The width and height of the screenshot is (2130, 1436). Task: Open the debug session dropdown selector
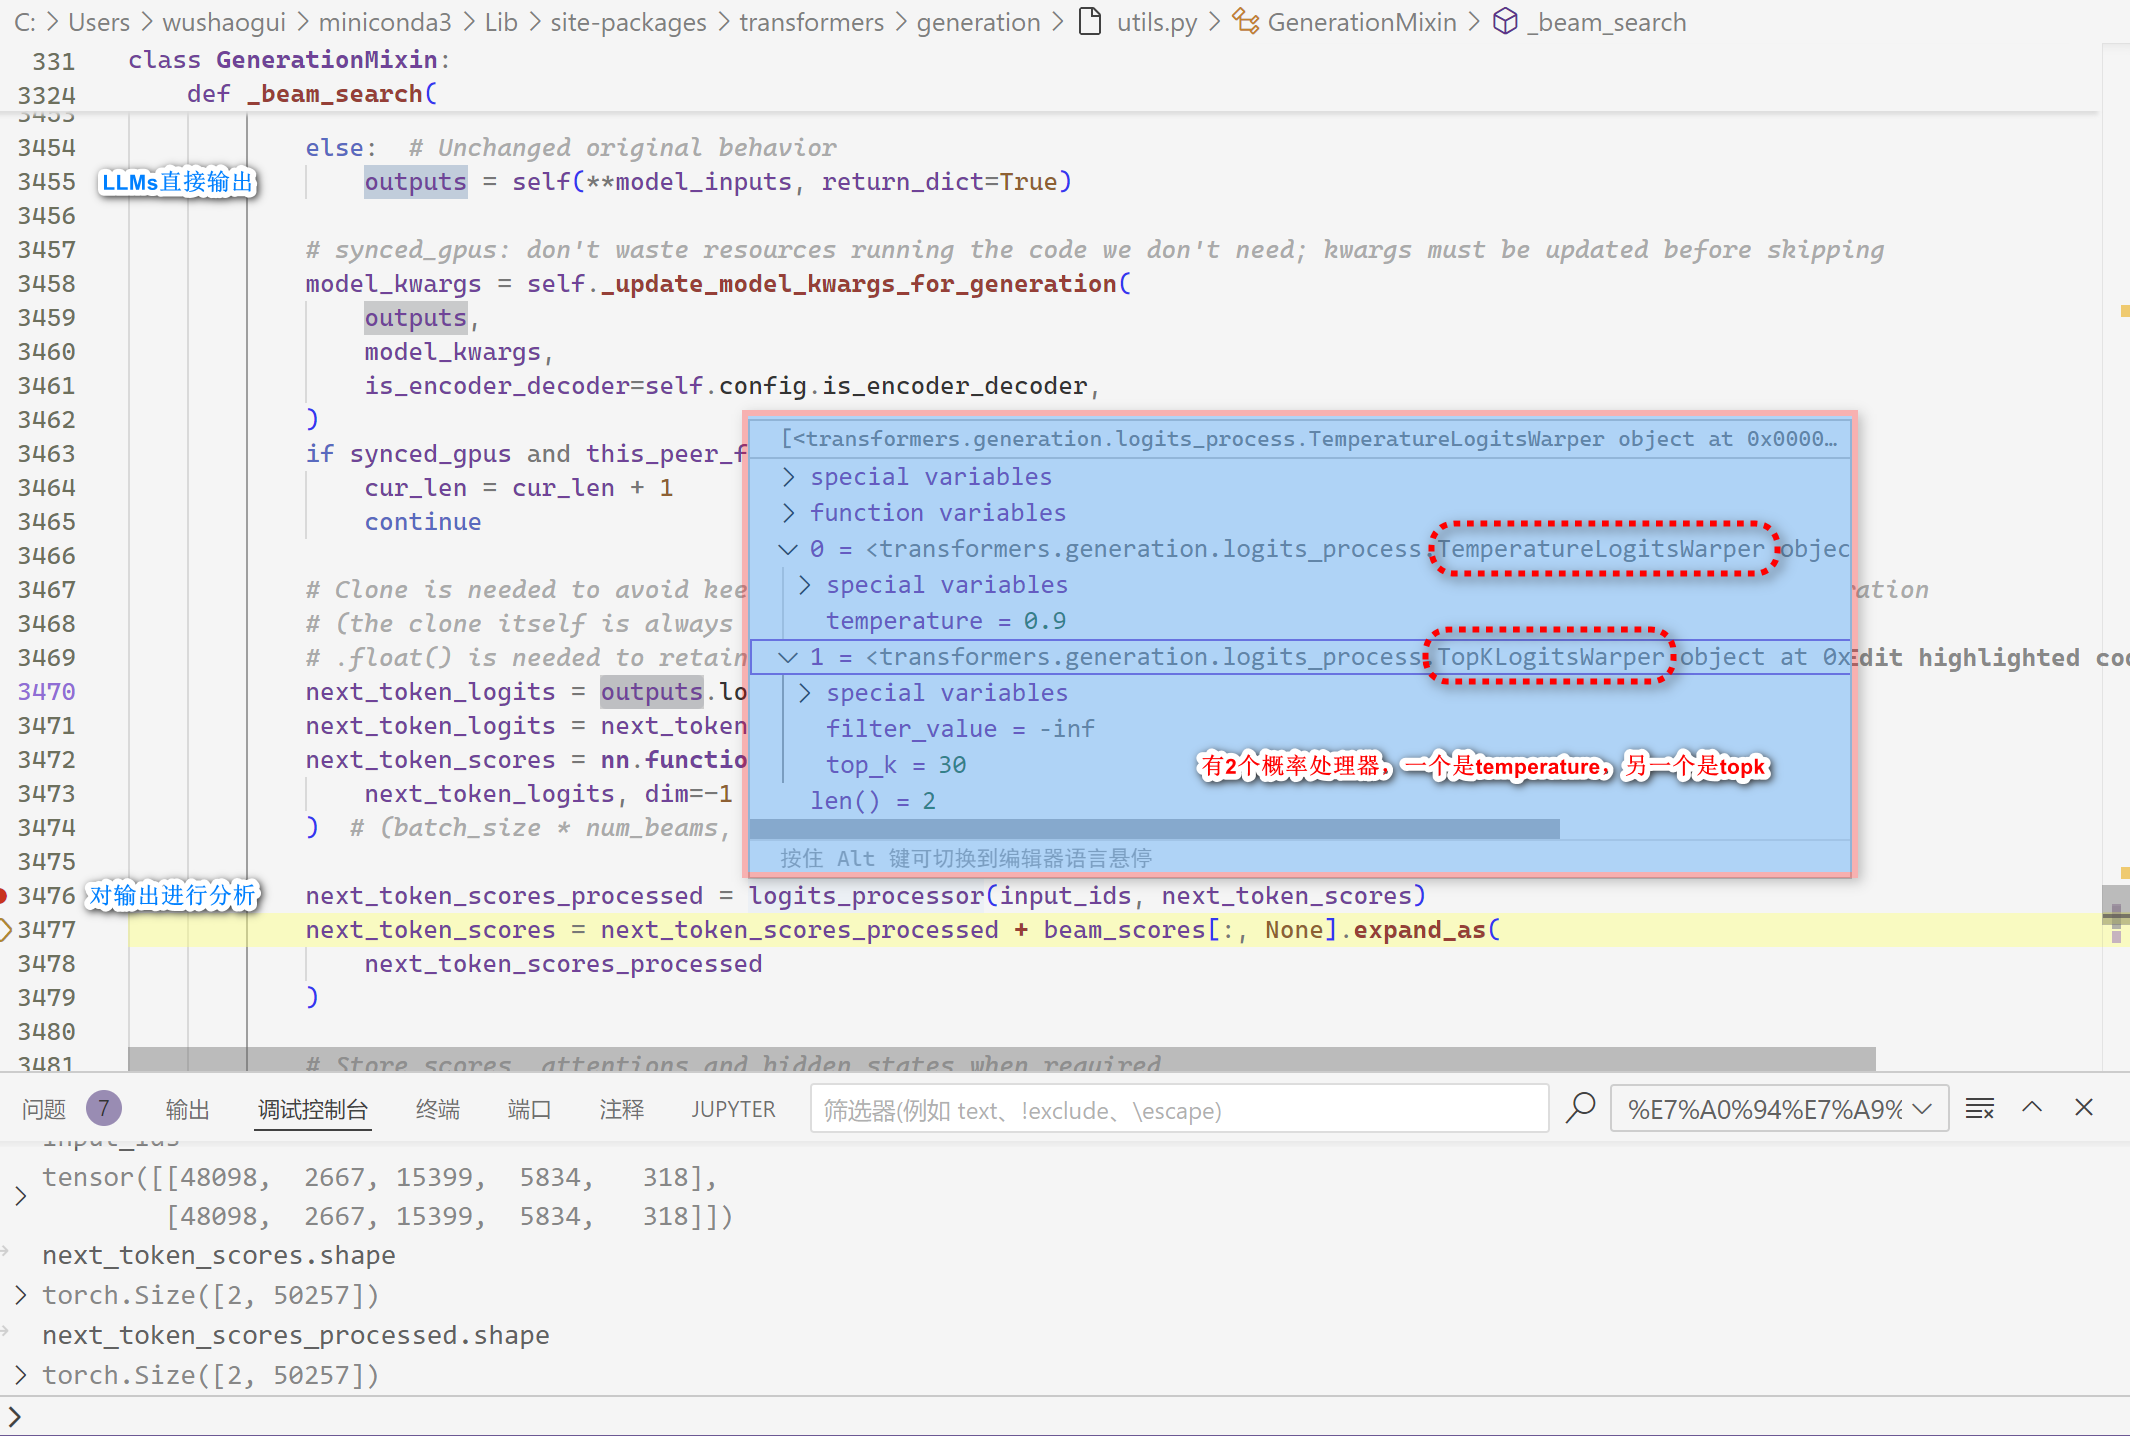pyautogui.click(x=1779, y=1108)
